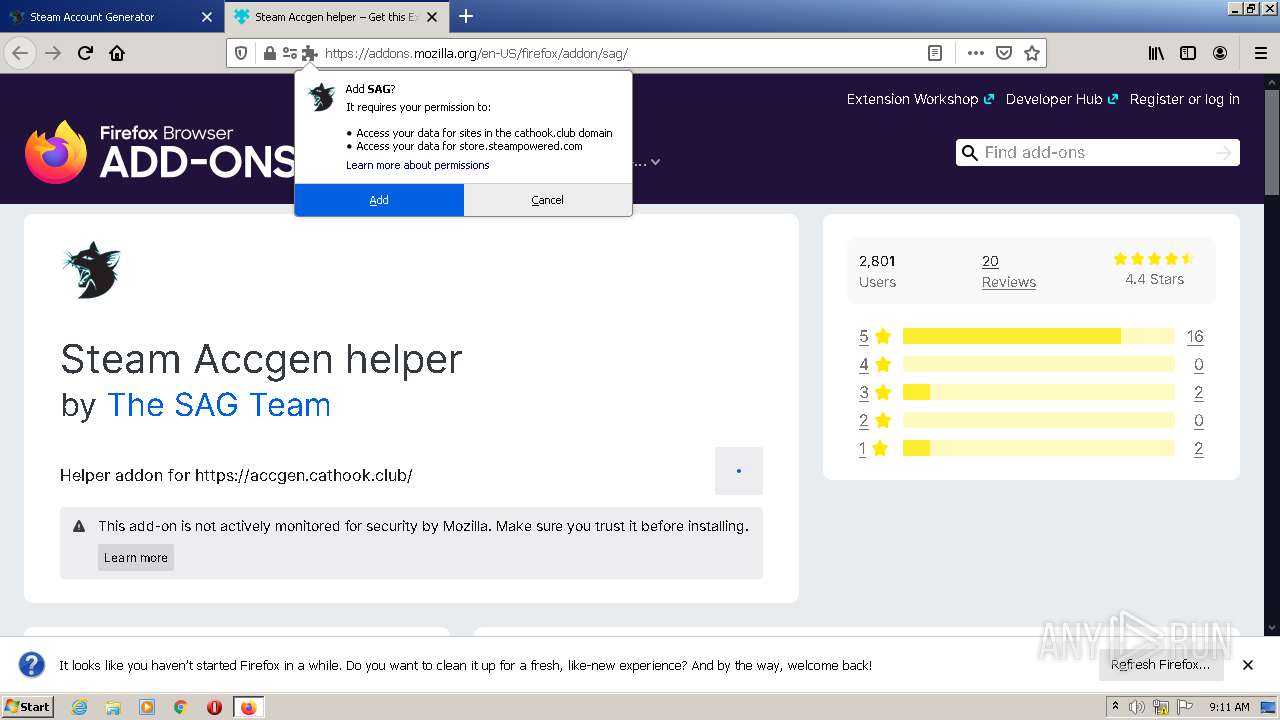Image resolution: width=1280 pixels, height=720 pixels.
Task: Click the 9:11 AM system clock
Action: click(1229, 707)
